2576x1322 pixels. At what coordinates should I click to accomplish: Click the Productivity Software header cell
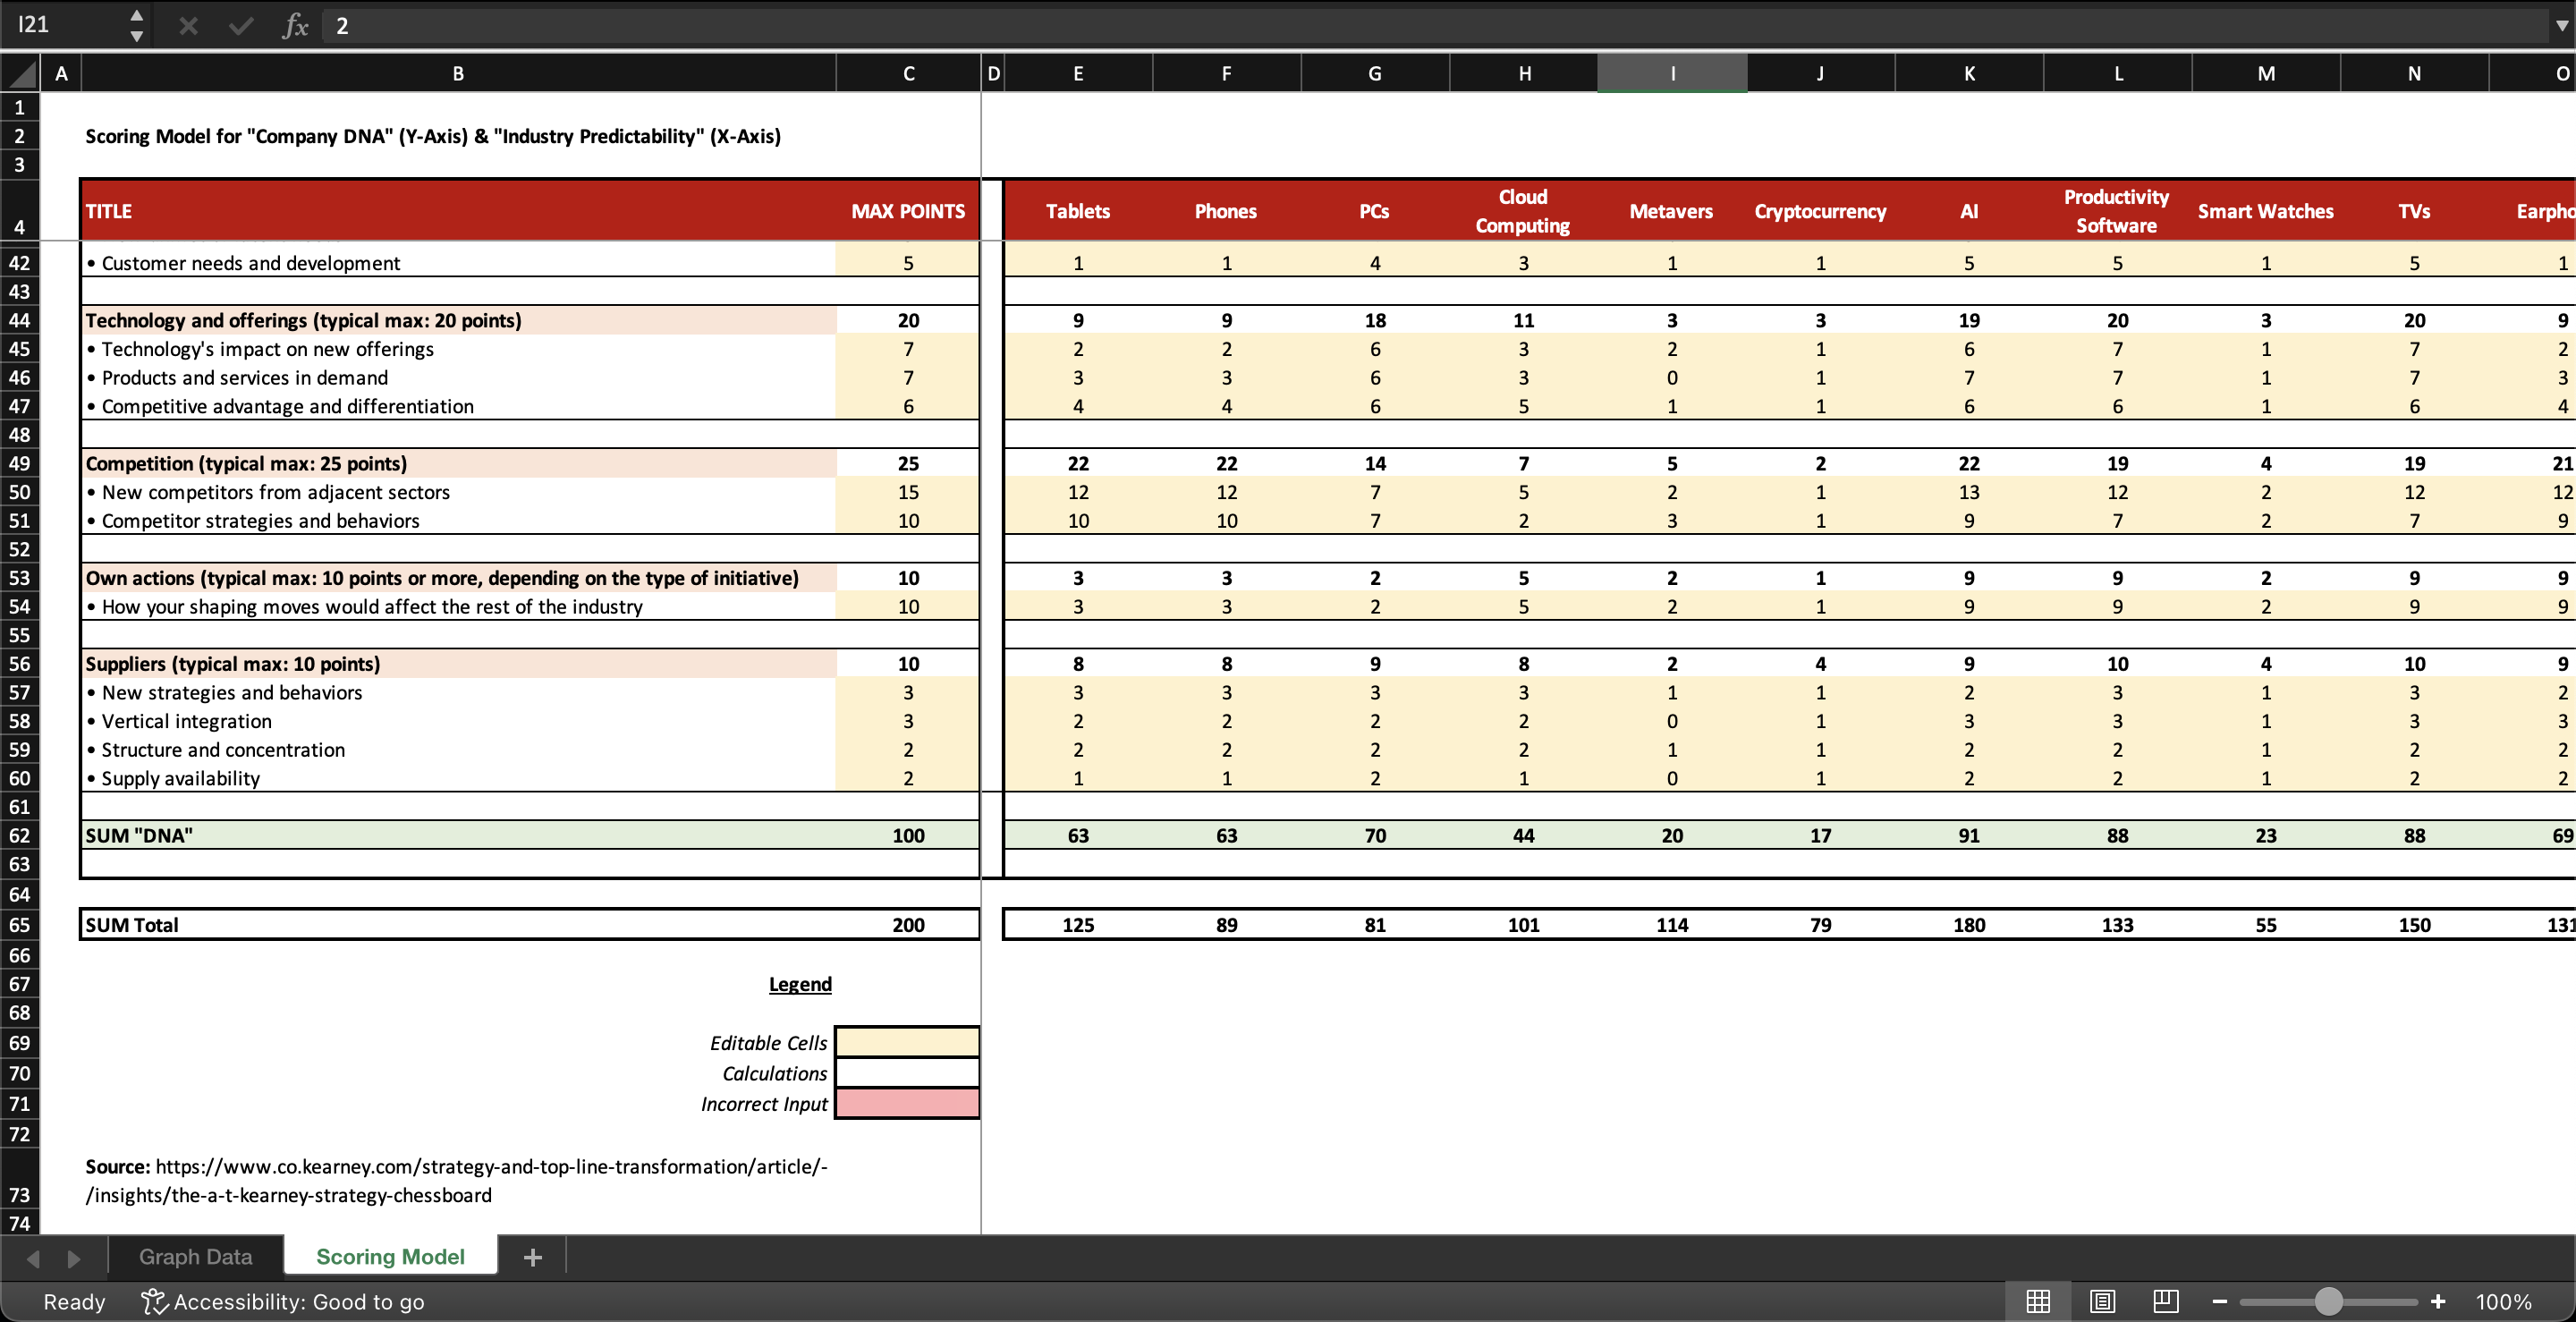[2117, 211]
